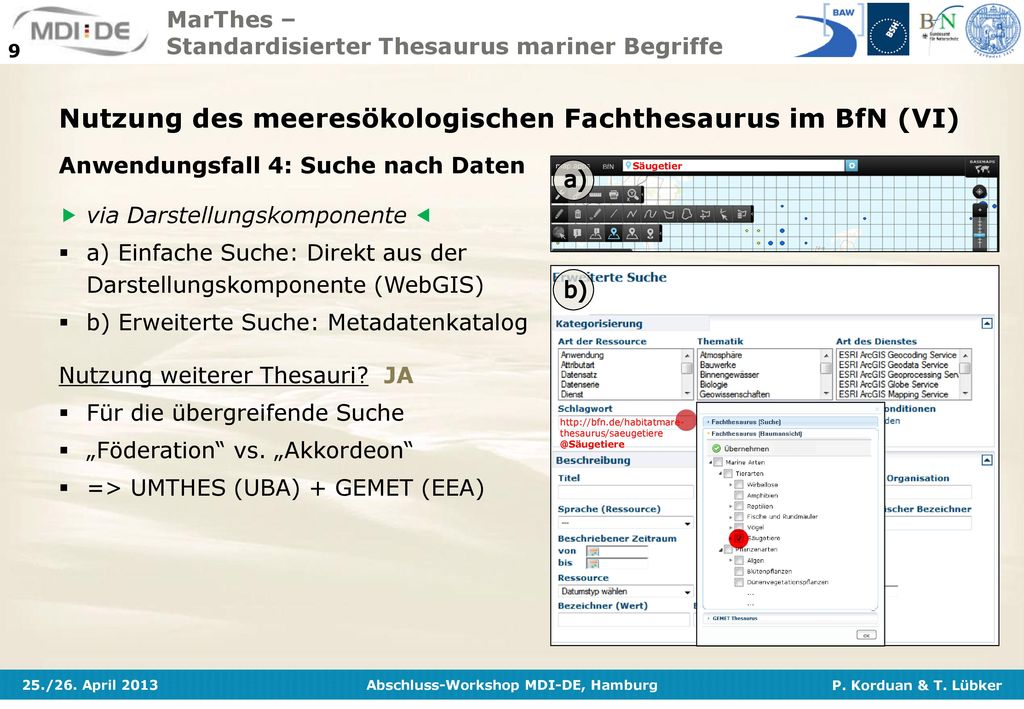Click the Titel input field
Screen dimensions: 1024x709
click(626, 492)
